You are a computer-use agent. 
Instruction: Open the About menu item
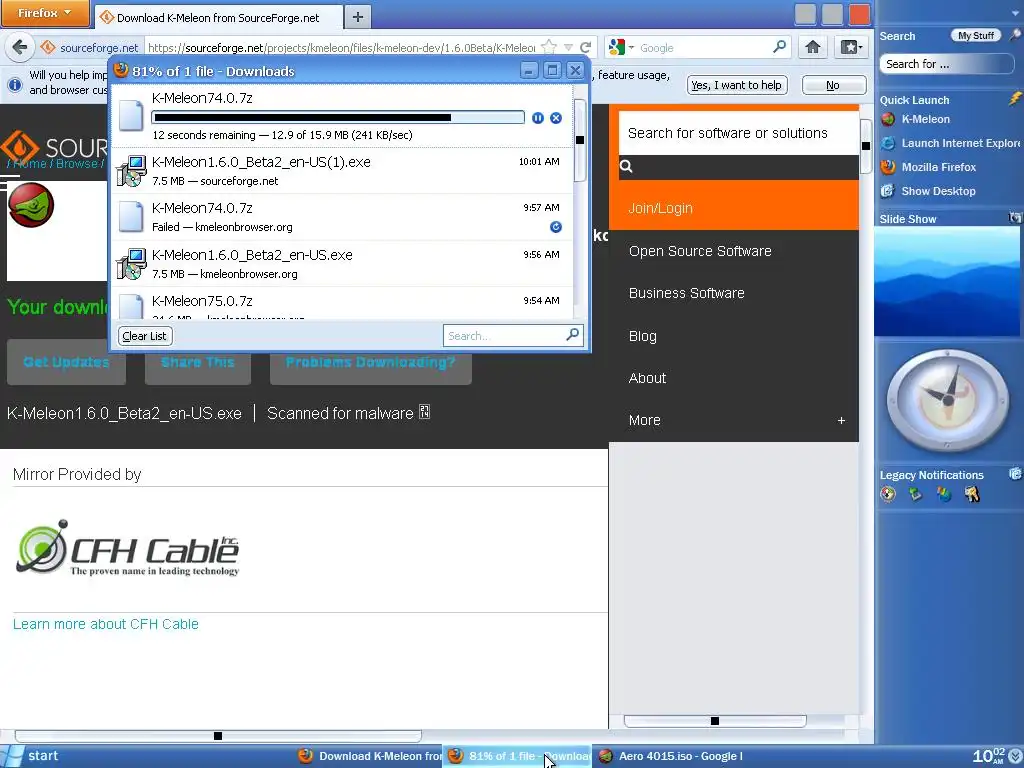(647, 378)
